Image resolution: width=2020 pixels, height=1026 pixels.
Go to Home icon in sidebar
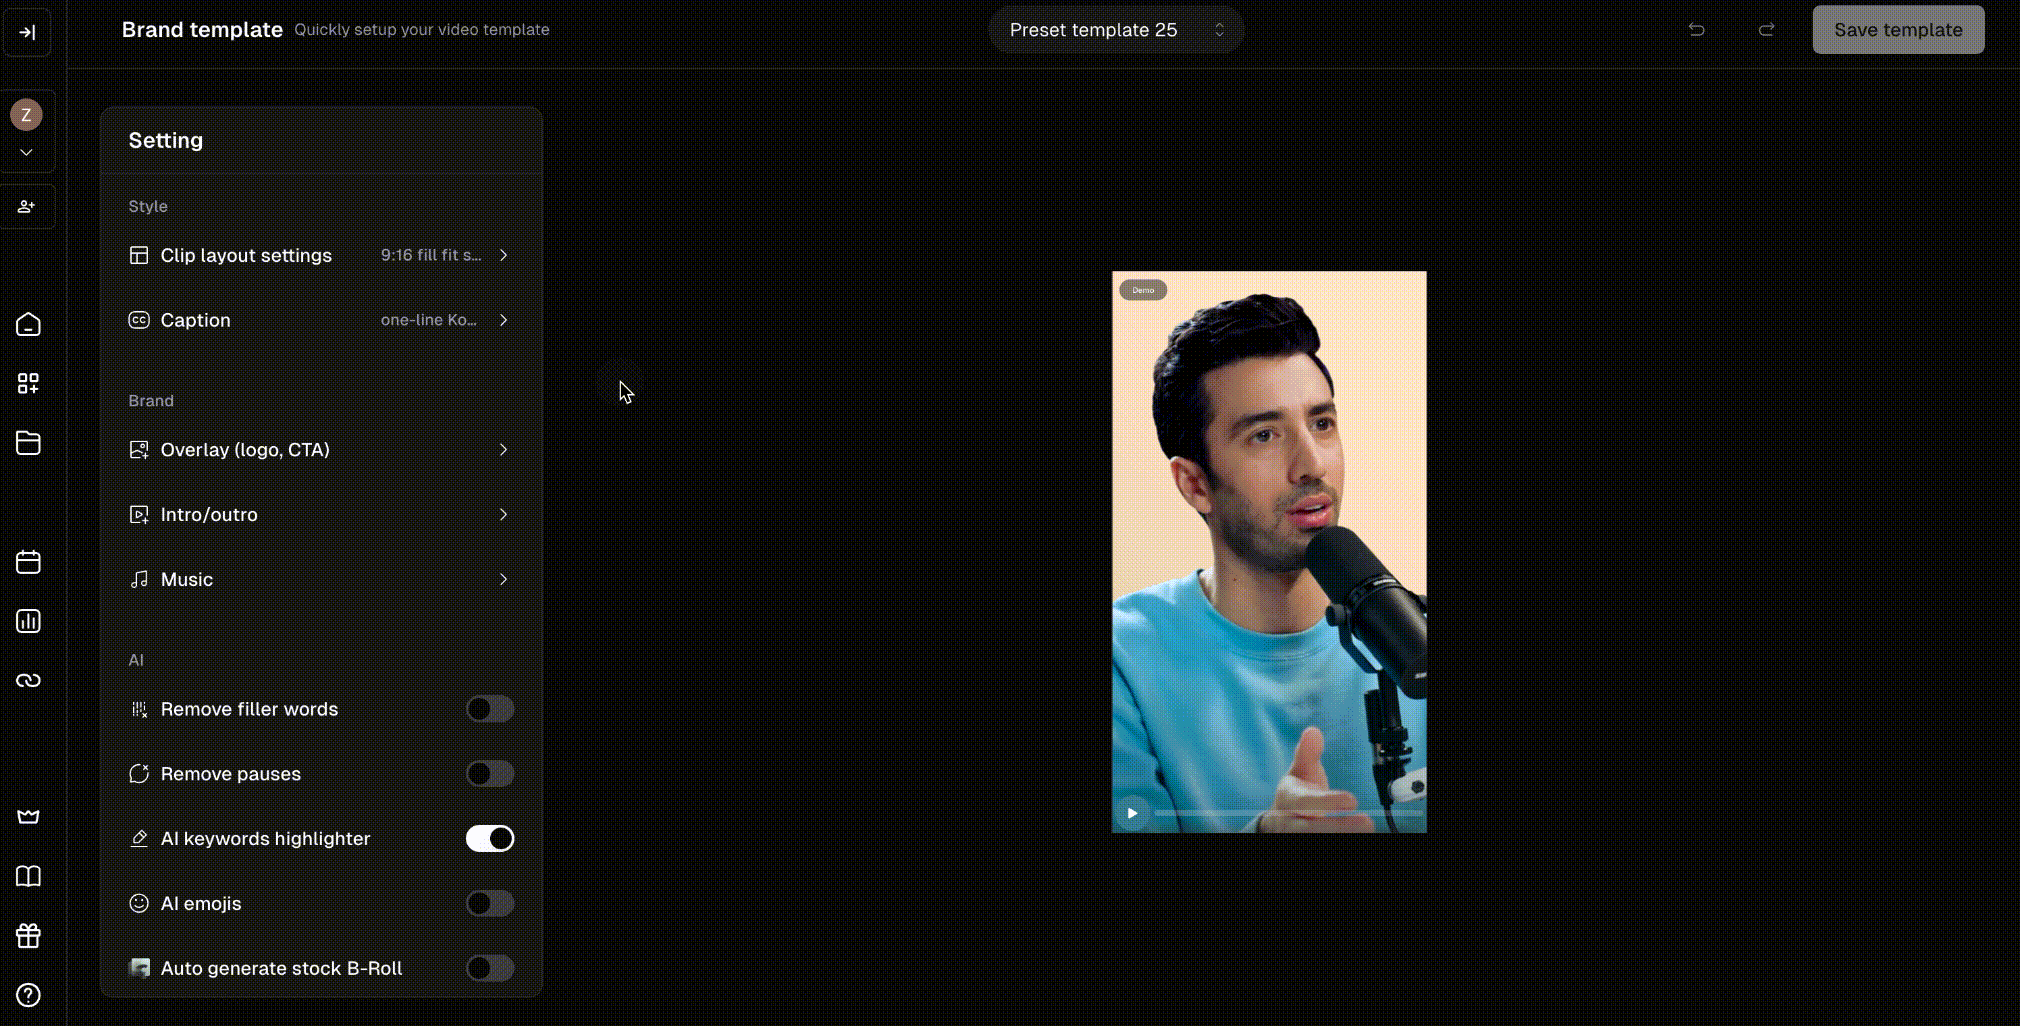click(x=28, y=324)
